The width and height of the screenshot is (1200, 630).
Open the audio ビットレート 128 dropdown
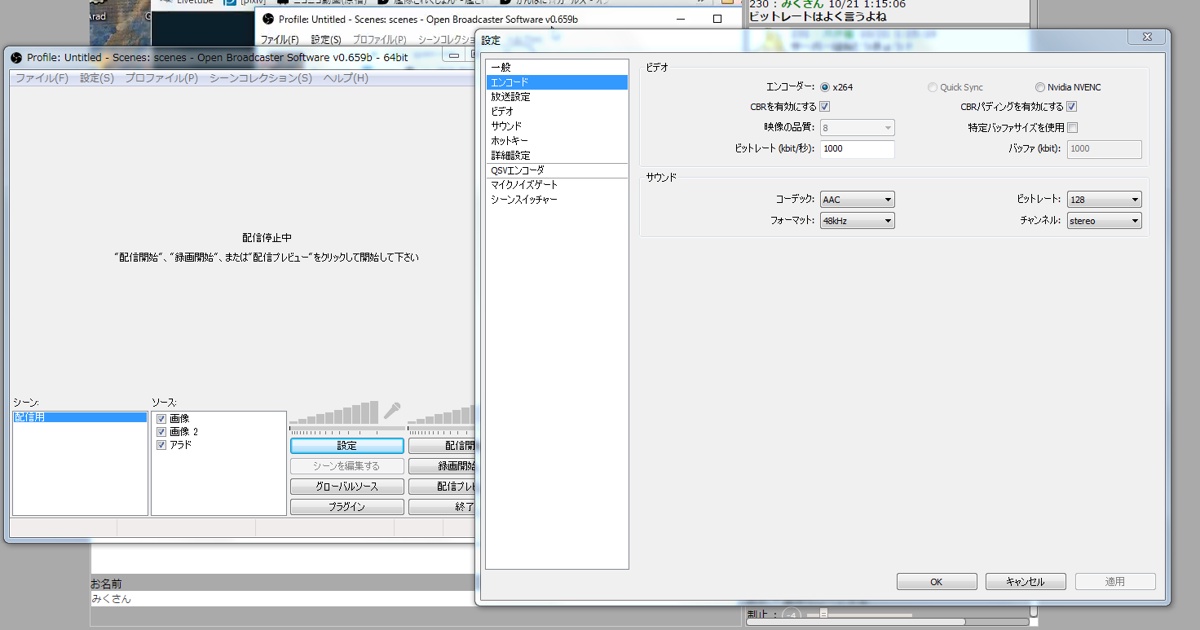coord(1104,199)
